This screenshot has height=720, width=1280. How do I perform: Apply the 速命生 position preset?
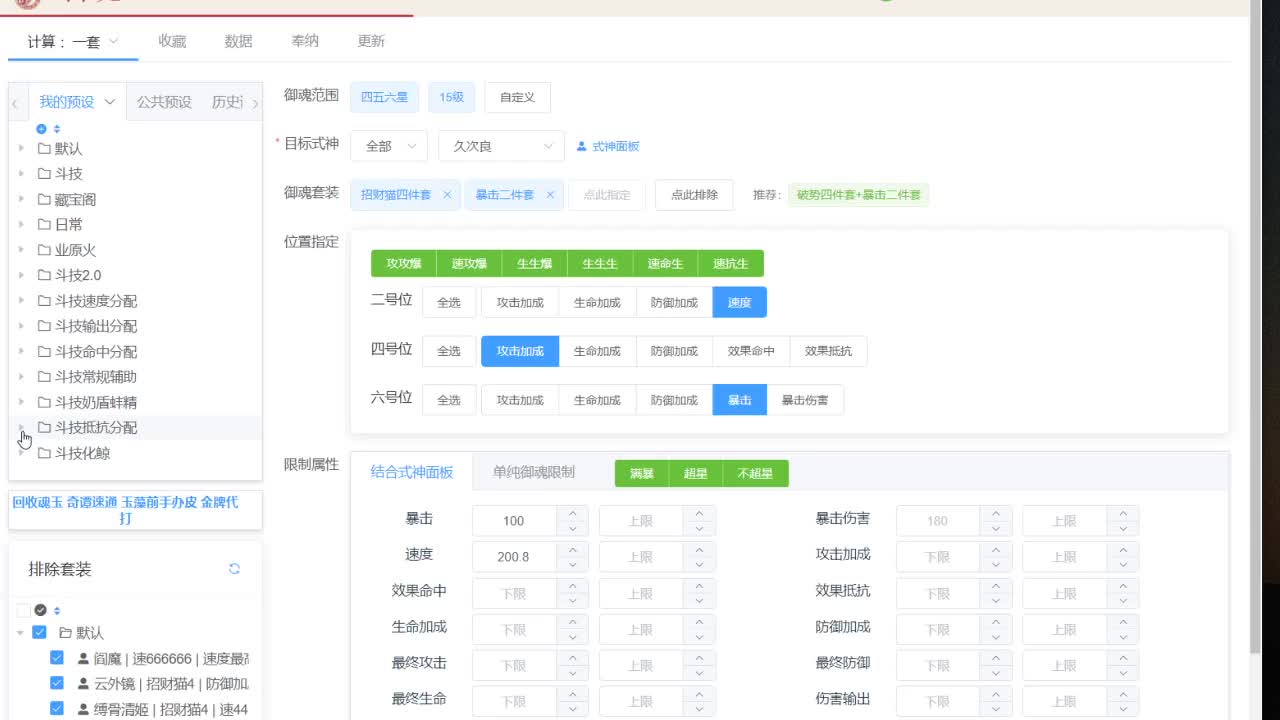[665, 264]
